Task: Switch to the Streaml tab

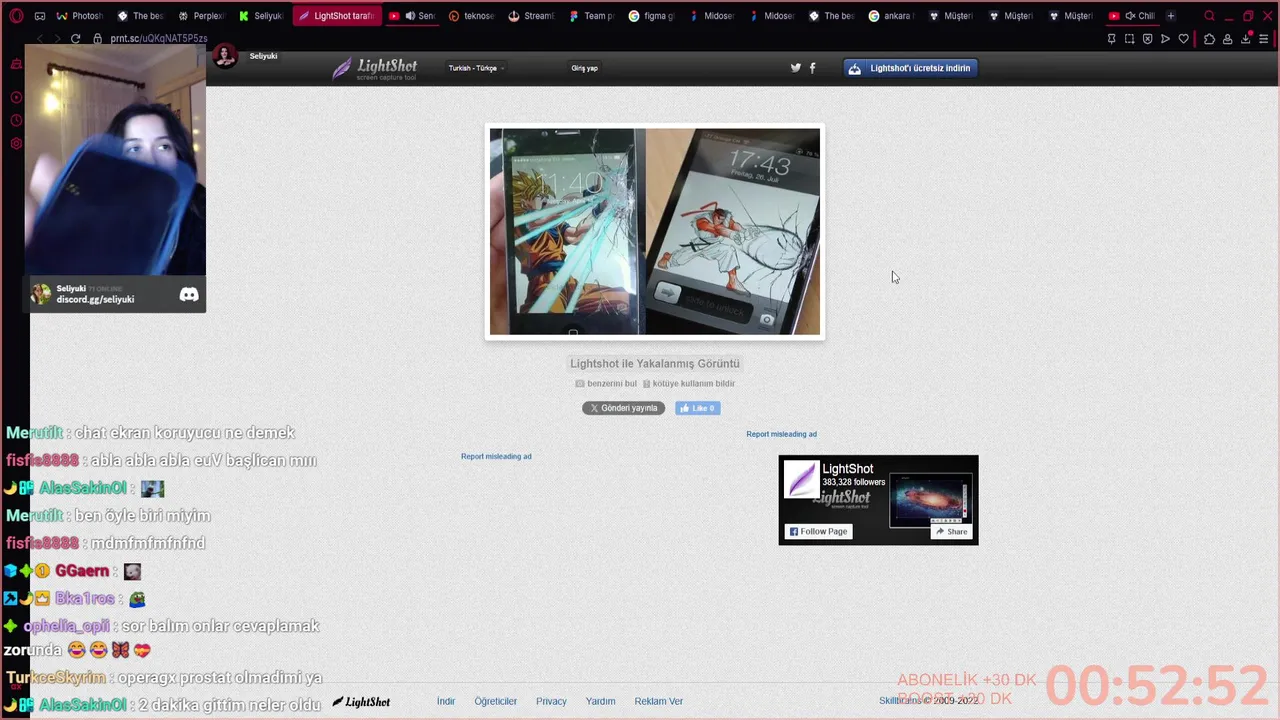Action: pyautogui.click(x=530, y=16)
